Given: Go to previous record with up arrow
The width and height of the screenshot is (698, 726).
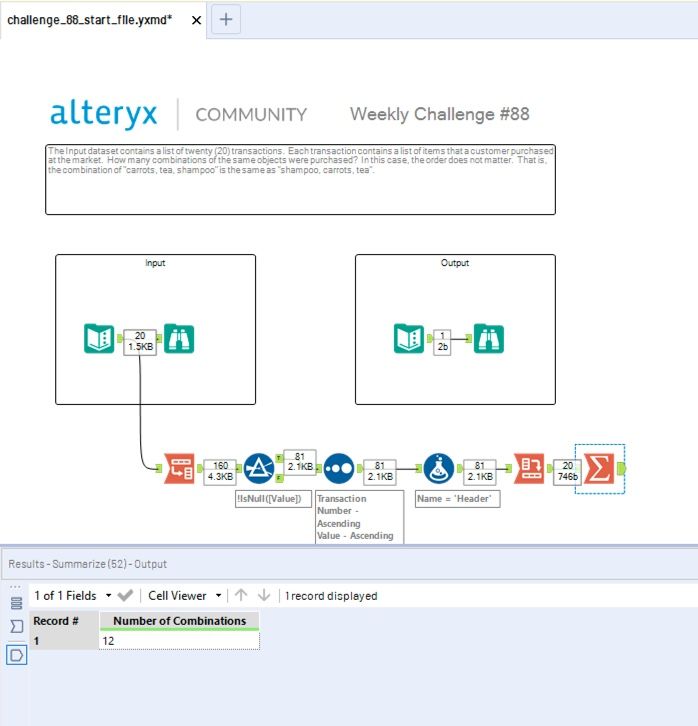Looking at the screenshot, I should (x=241, y=595).
